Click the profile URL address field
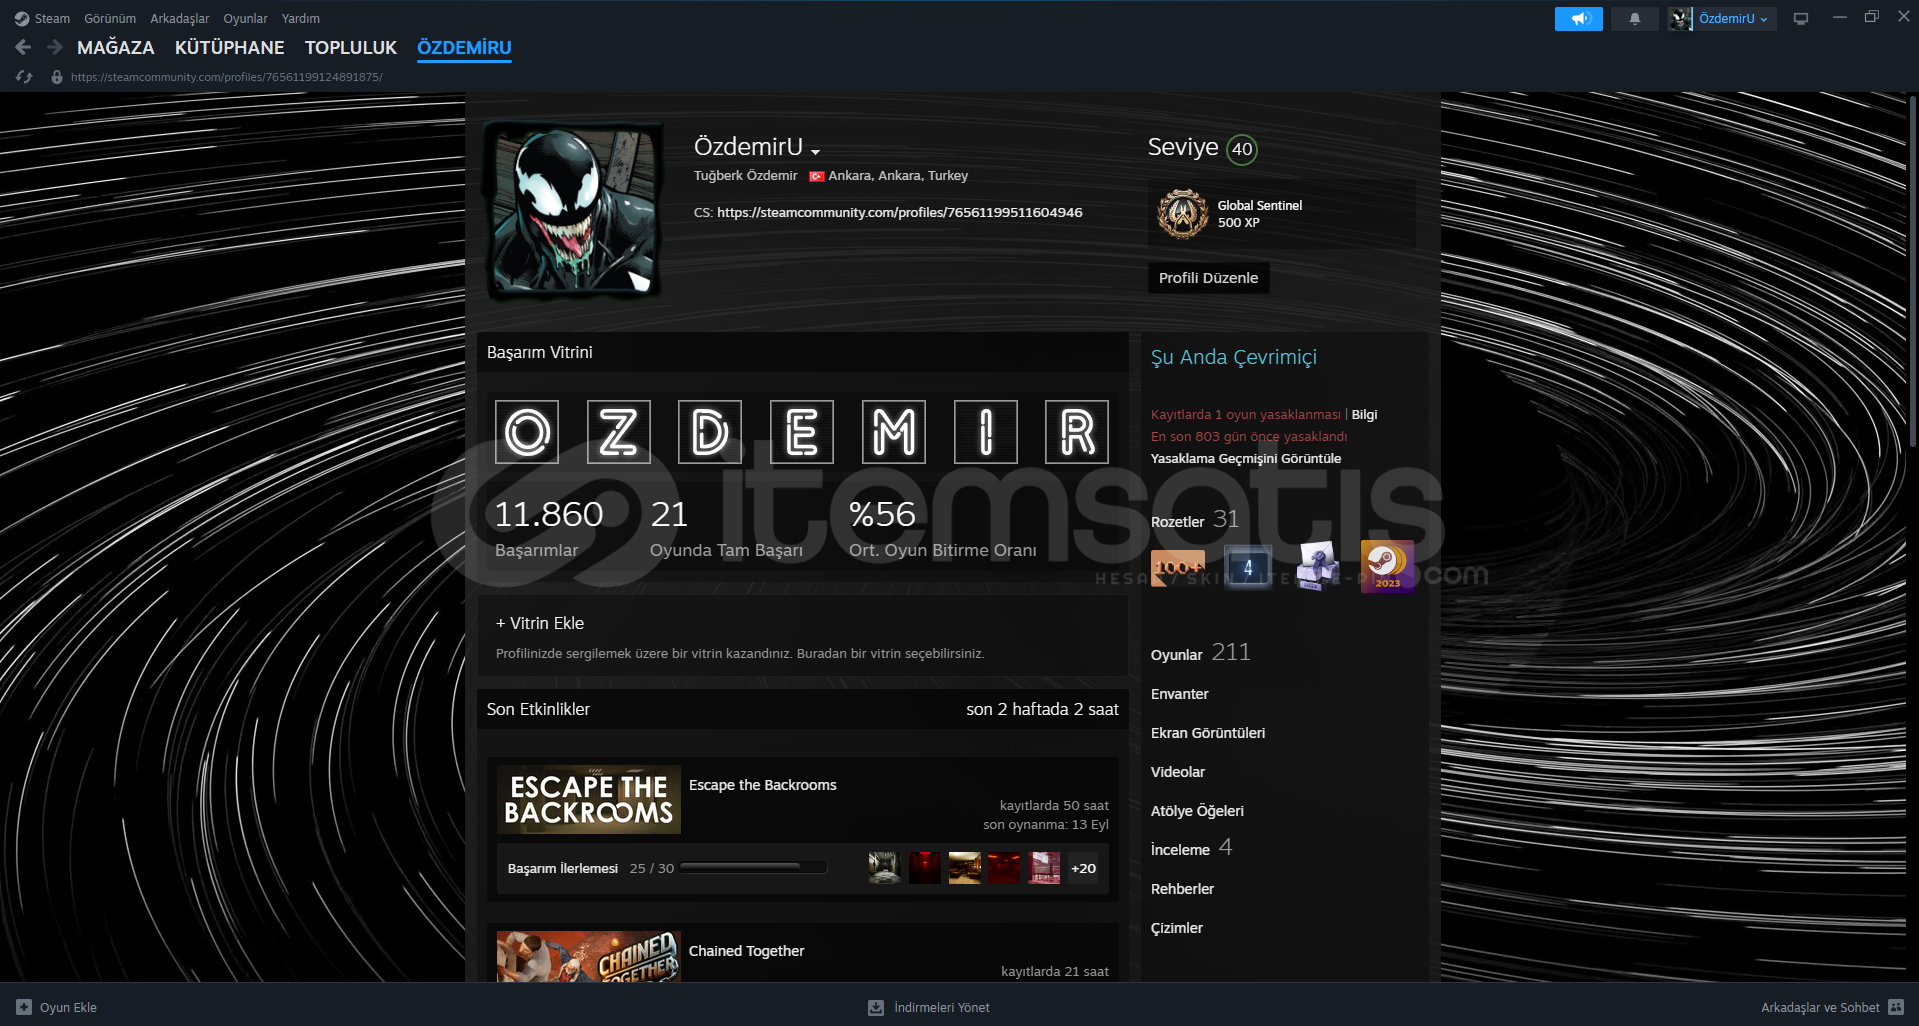 pyautogui.click(x=227, y=77)
